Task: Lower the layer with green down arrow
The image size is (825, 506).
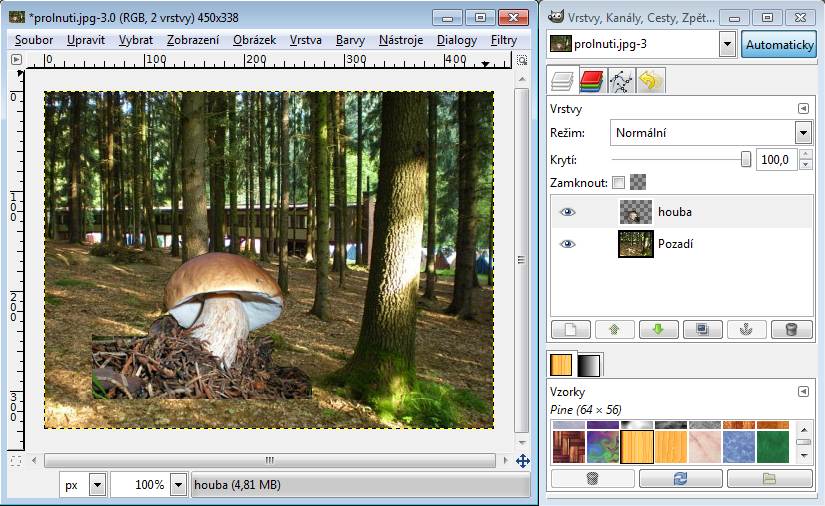Action: (x=659, y=329)
